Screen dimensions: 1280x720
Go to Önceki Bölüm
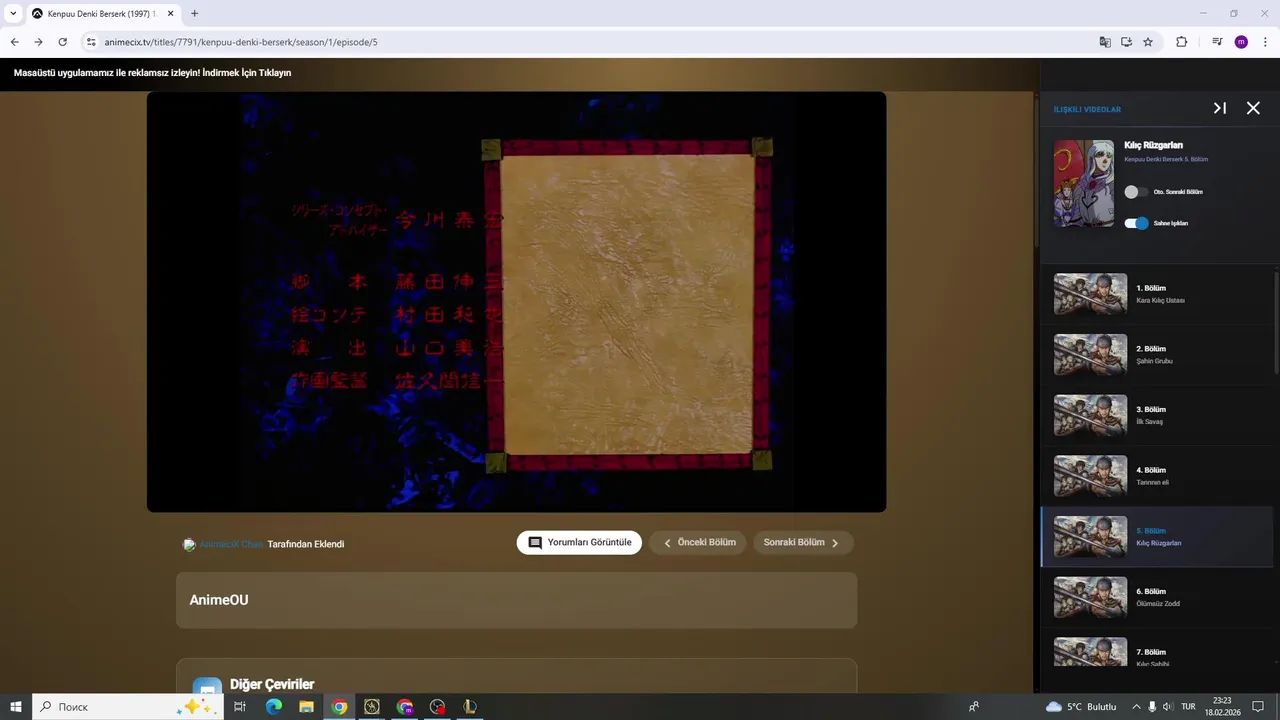pyautogui.click(x=698, y=542)
